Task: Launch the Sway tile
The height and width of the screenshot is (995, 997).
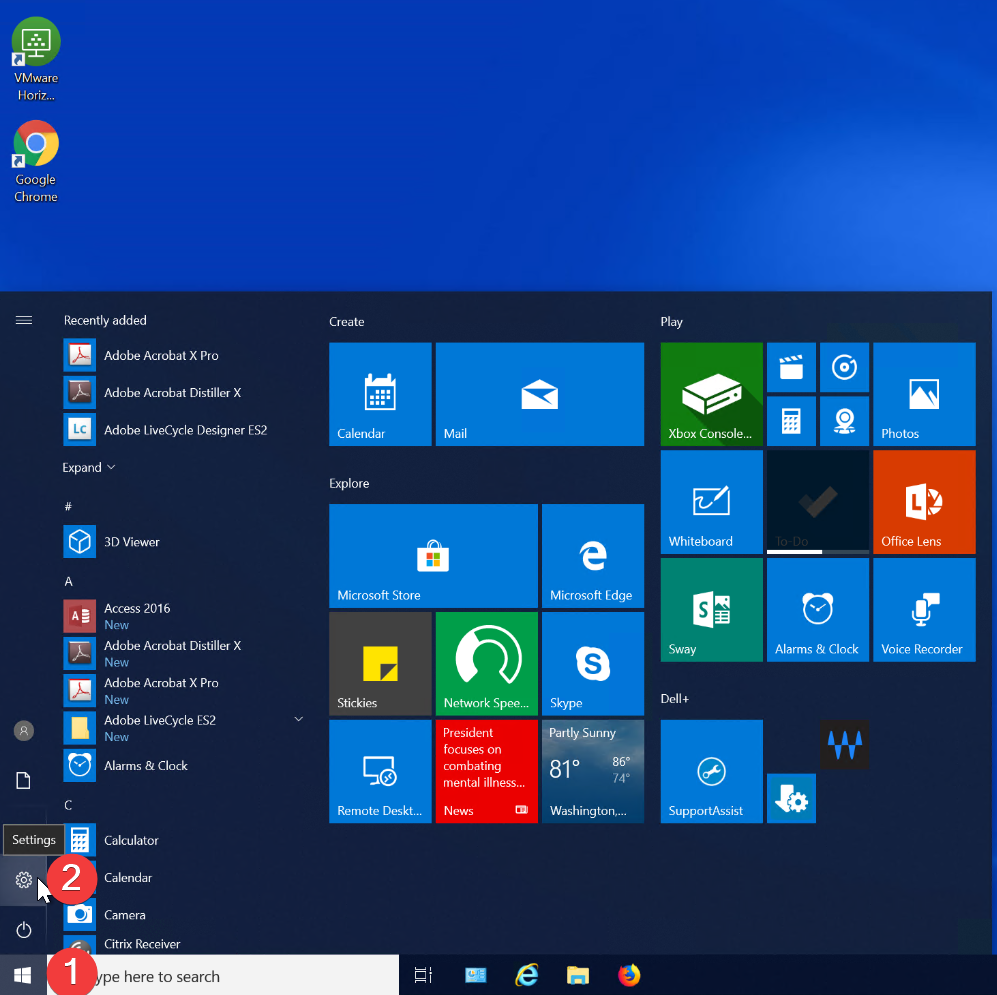Action: point(711,610)
